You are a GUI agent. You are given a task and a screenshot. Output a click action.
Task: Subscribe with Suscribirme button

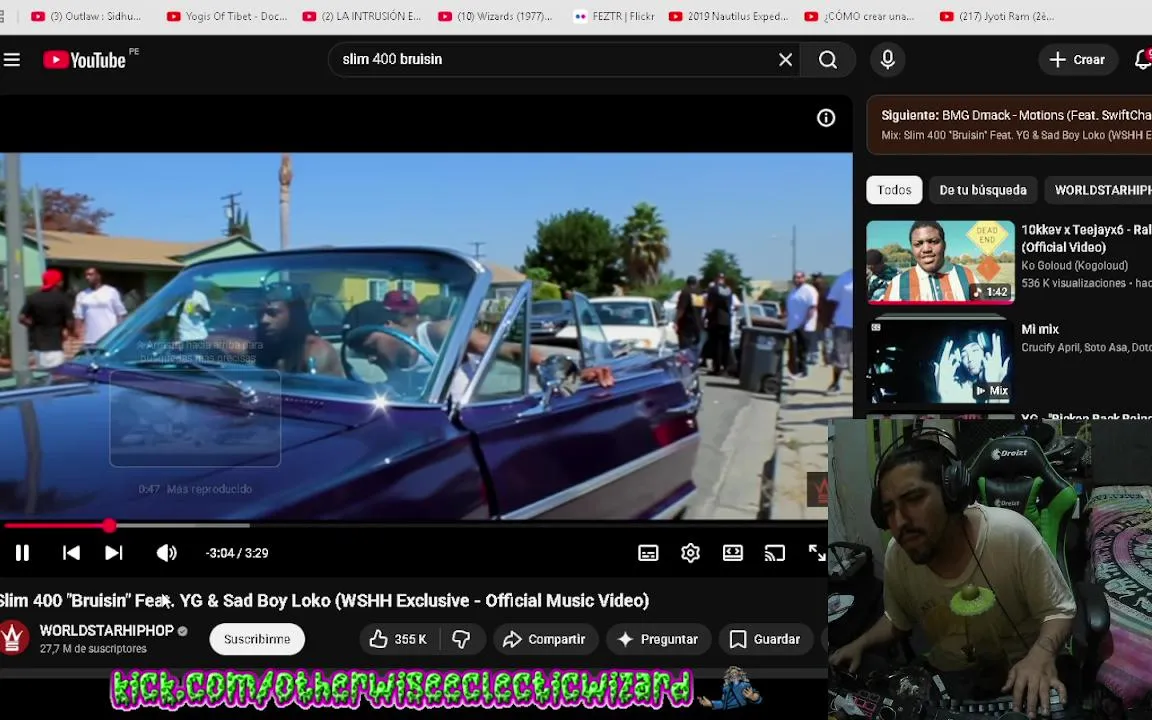[x=257, y=639]
